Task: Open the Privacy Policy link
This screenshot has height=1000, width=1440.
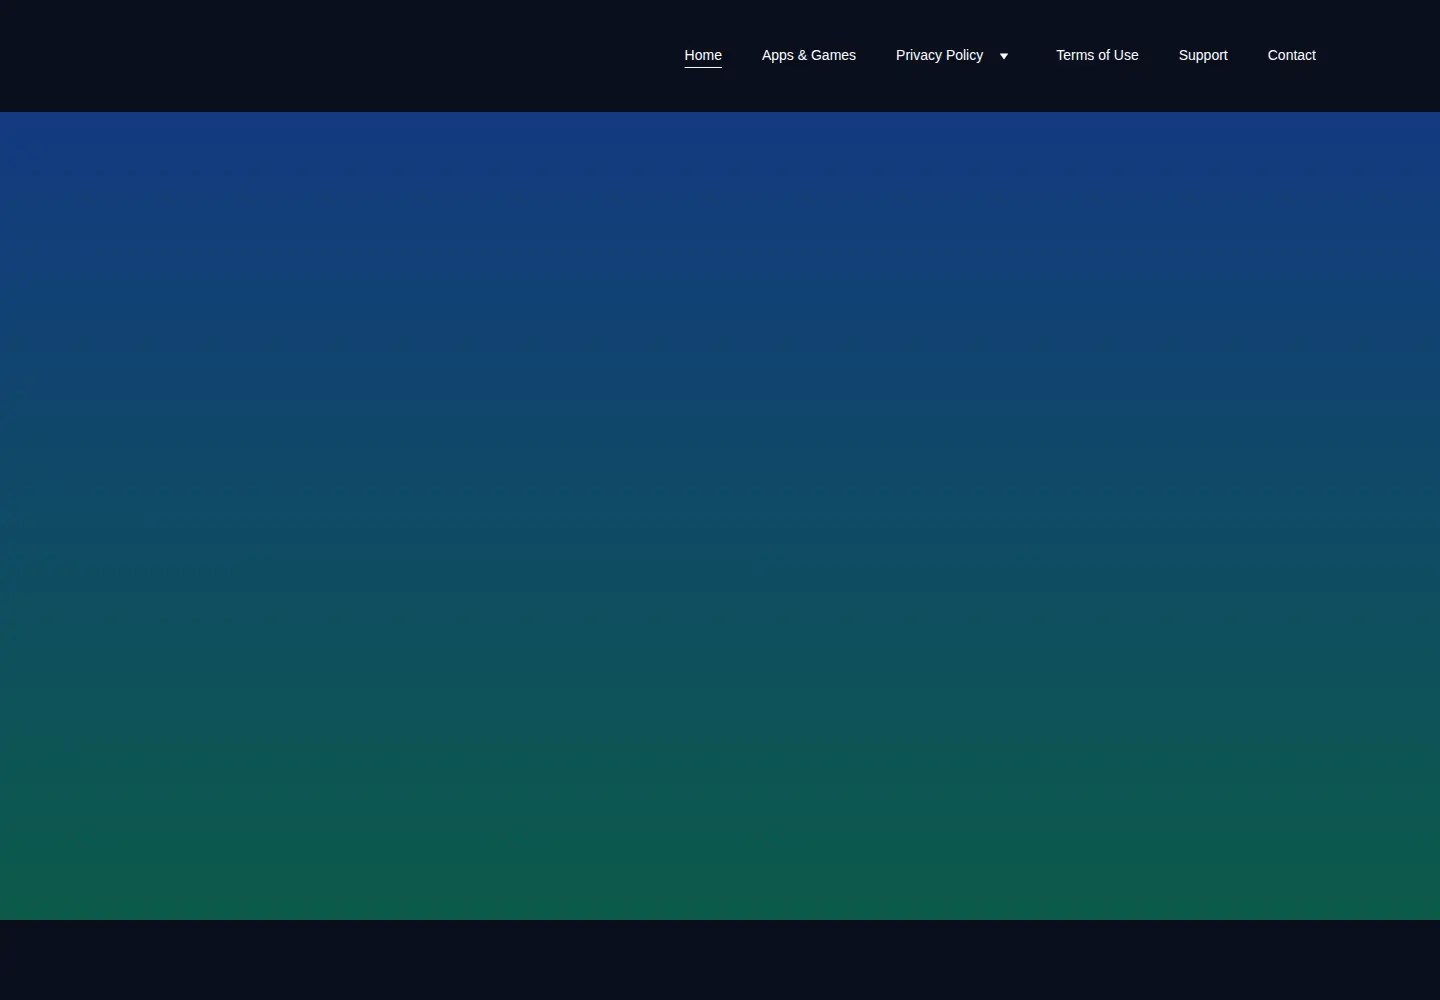Action: [939, 55]
